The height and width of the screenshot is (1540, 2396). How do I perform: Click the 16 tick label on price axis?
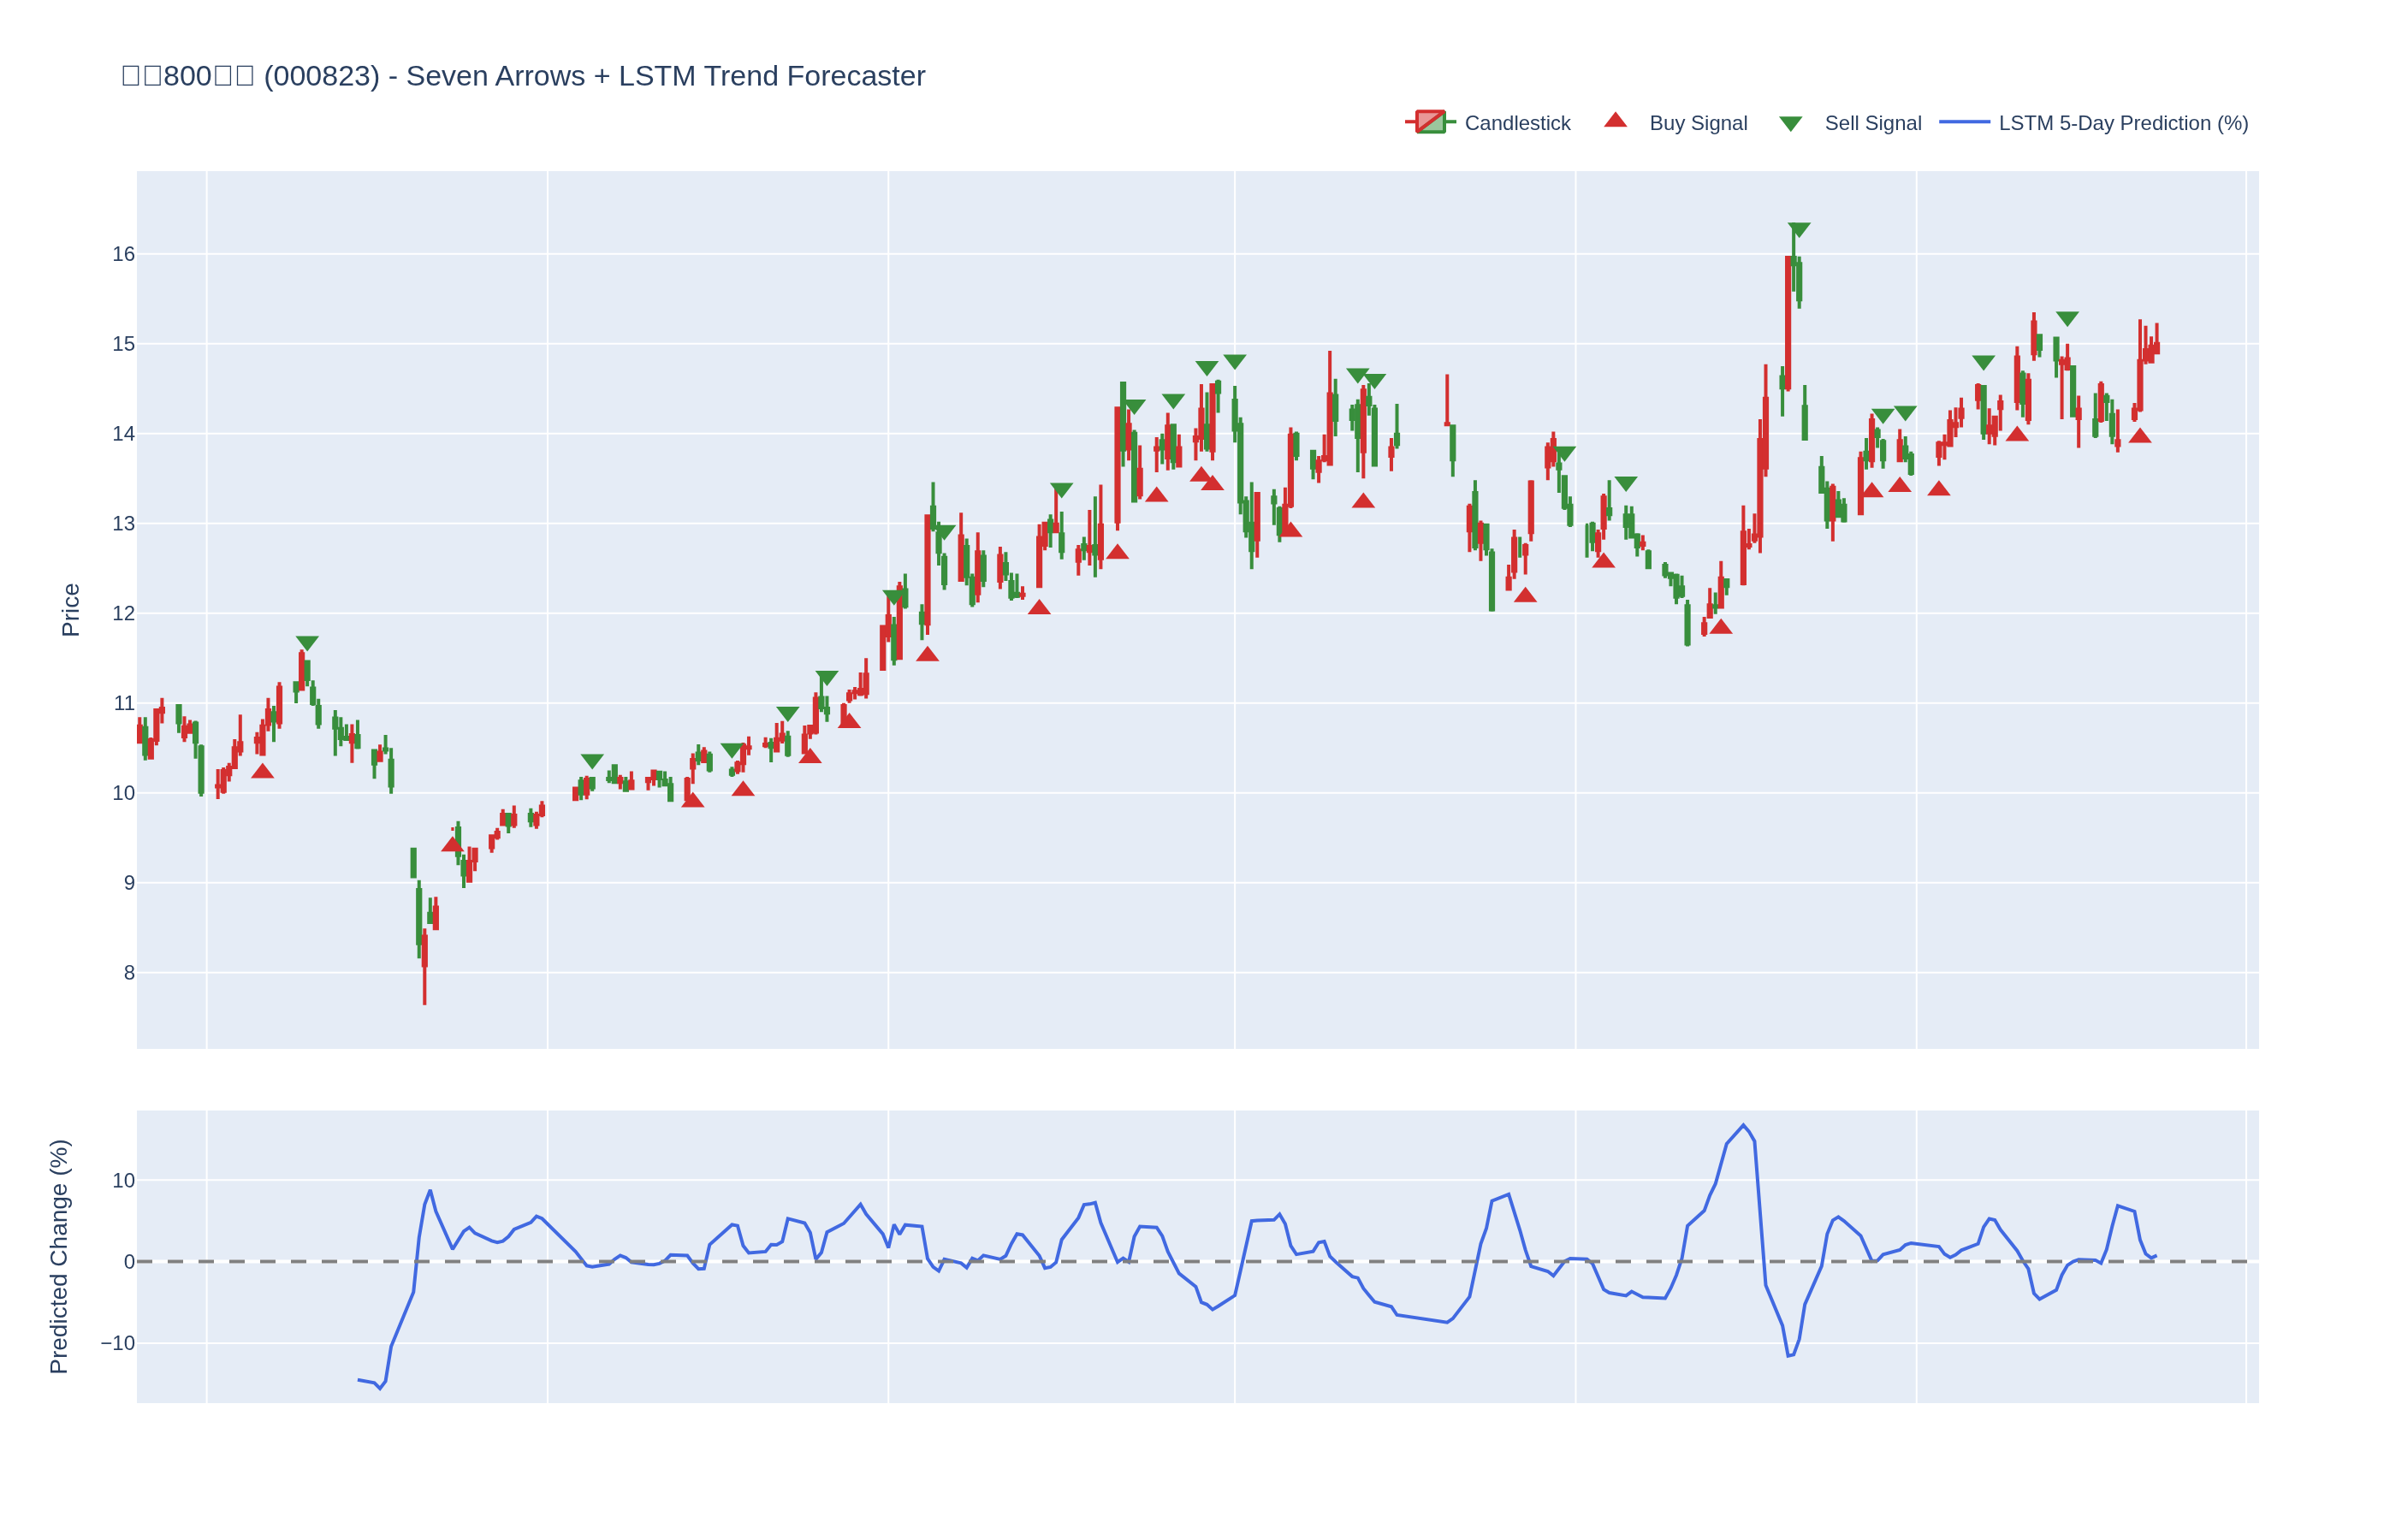pyautogui.click(x=123, y=254)
